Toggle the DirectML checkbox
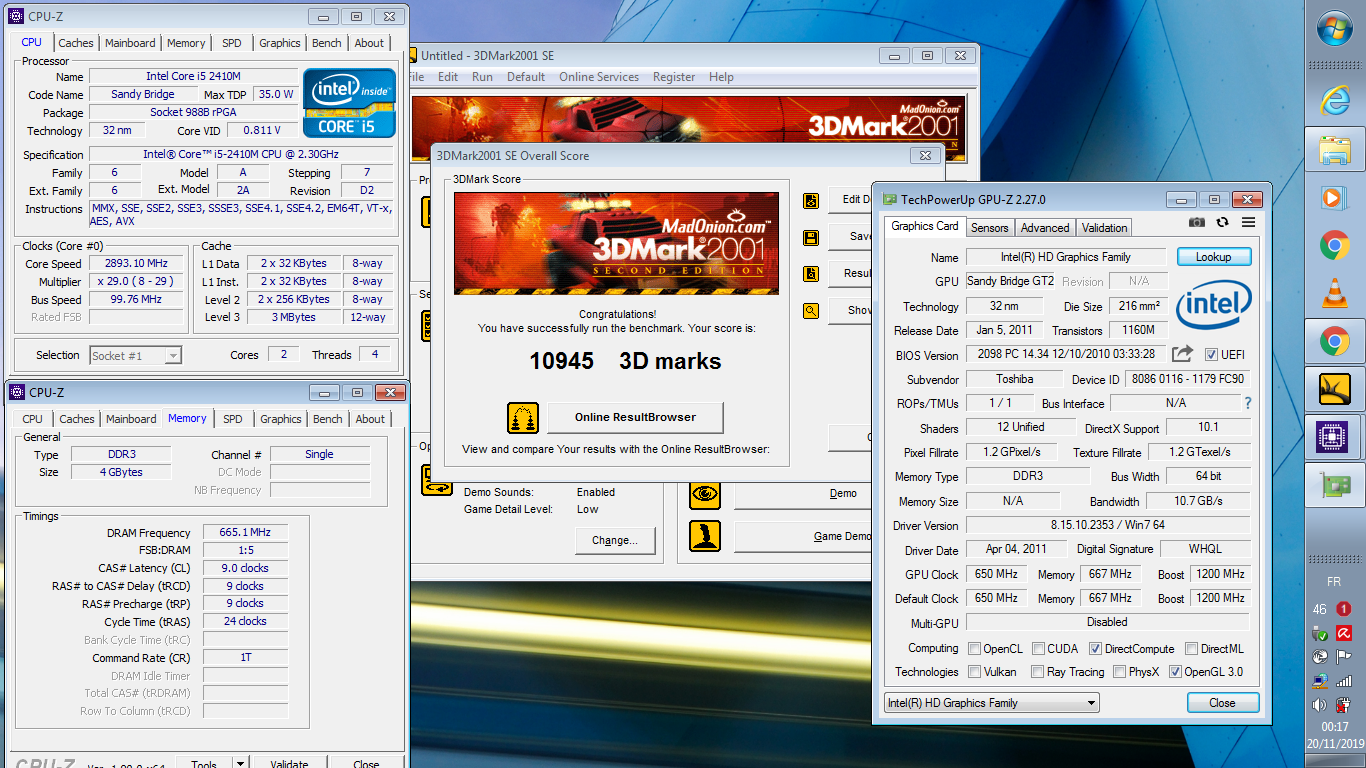 (x=1191, y=648)
